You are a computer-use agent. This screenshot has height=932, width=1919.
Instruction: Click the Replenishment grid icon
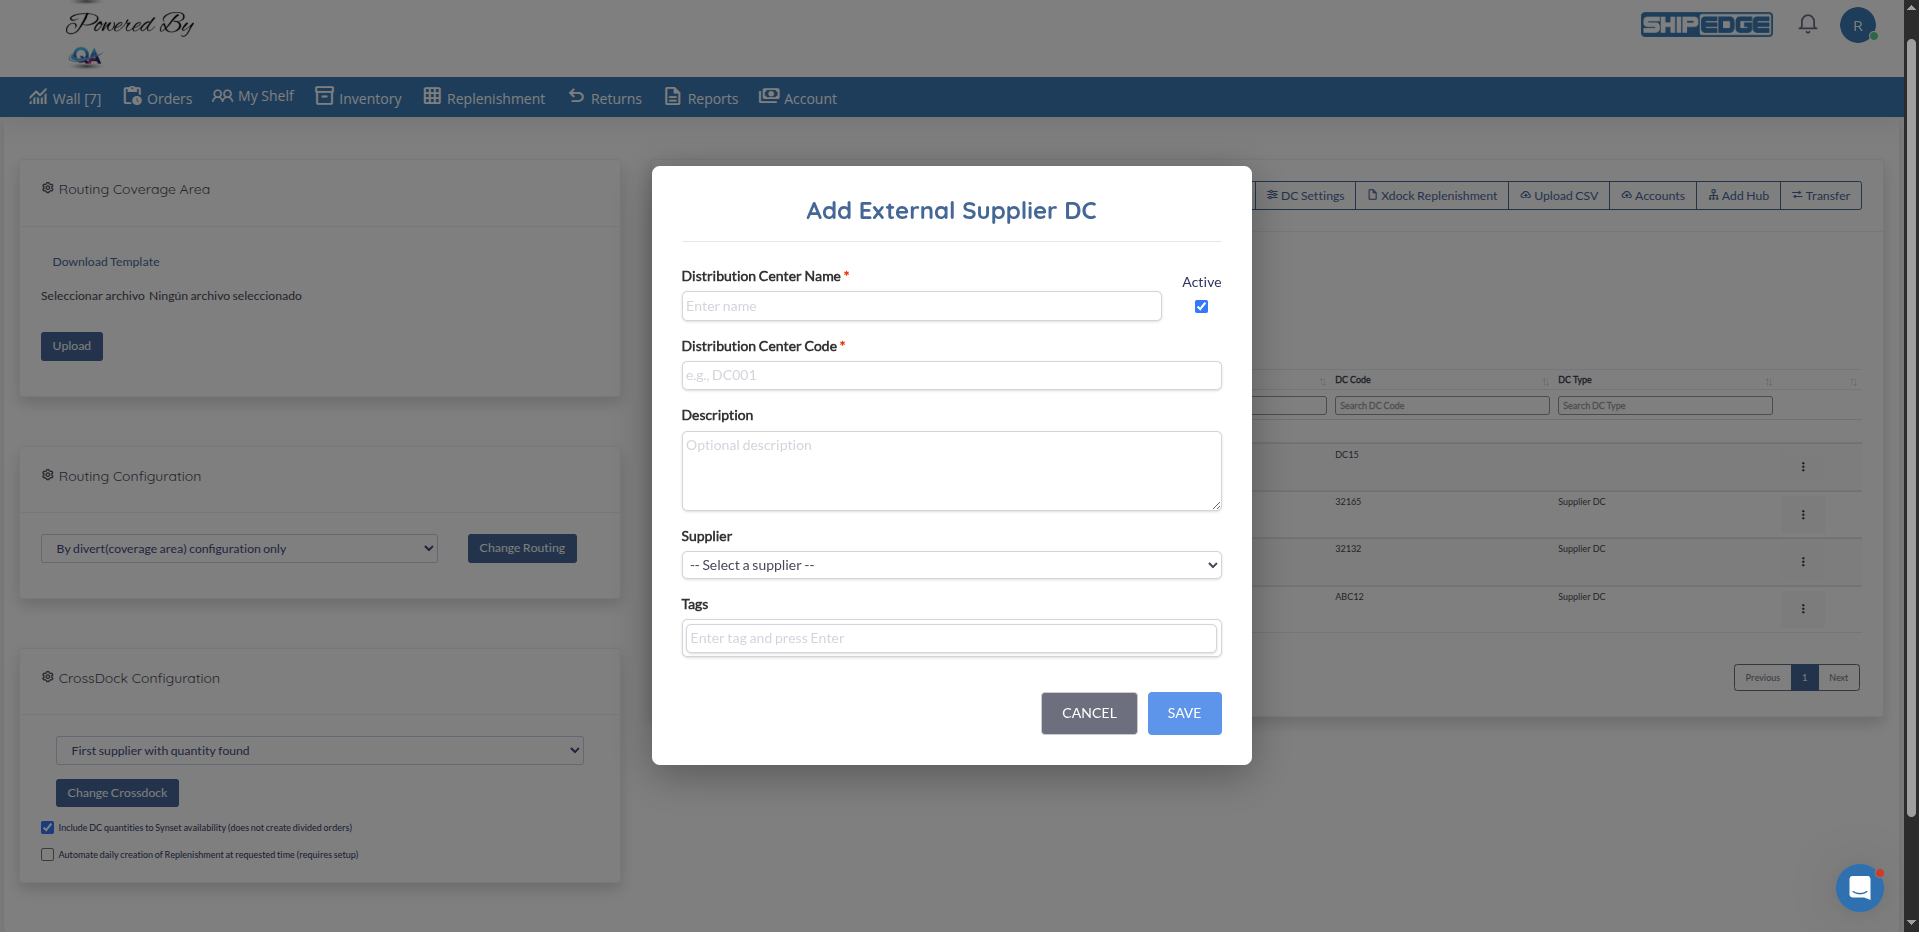coord(432,96)
